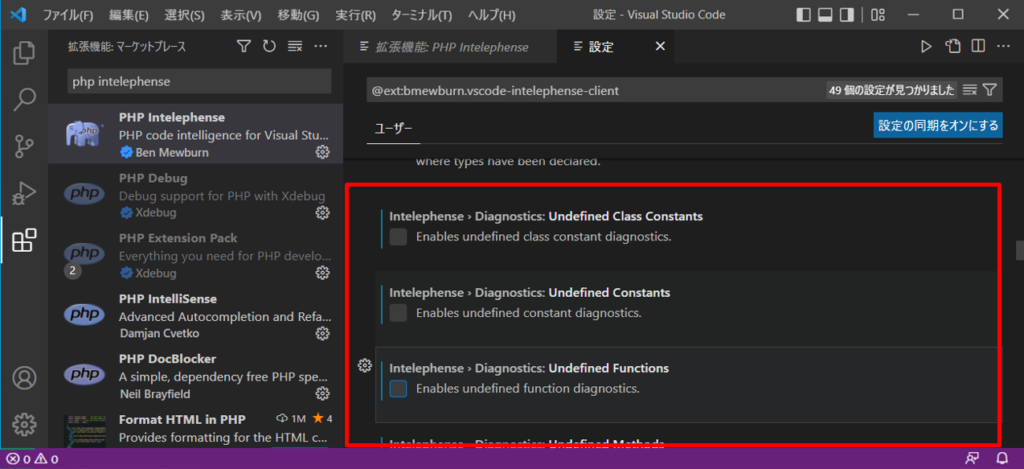
Task: Split the editor to the right
Action: click(x=978, y=46)
